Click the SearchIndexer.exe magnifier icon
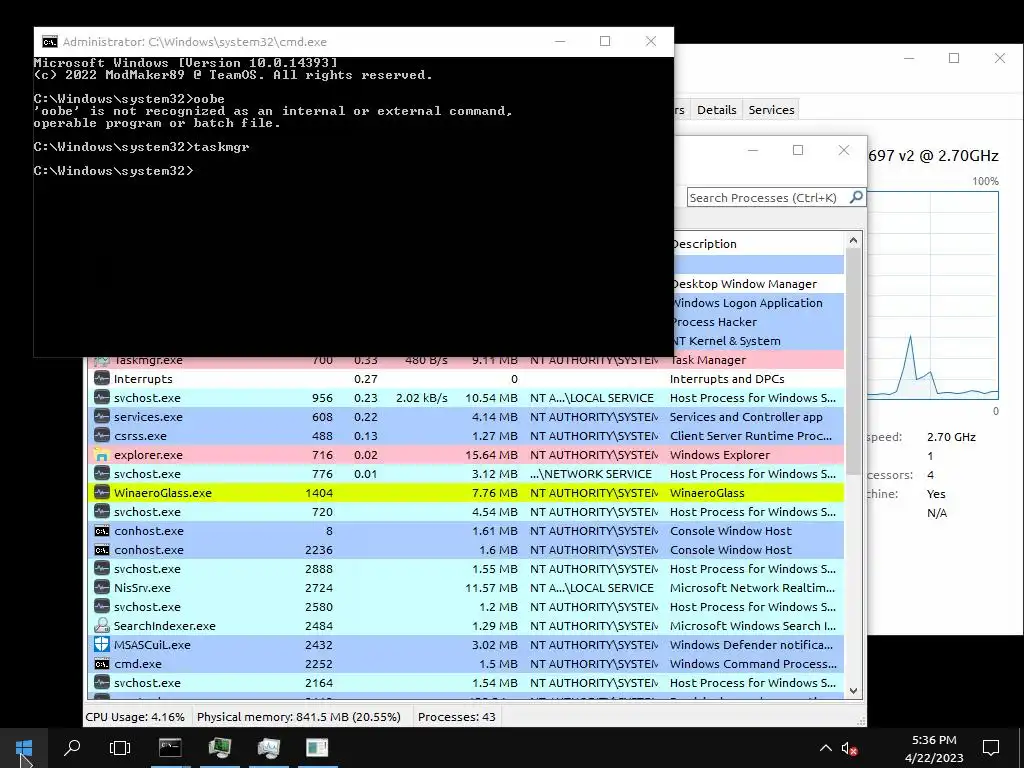Image resolution: width=1024 pixels, height=768 pixels. pyautogui.click(x=101, y=626)
